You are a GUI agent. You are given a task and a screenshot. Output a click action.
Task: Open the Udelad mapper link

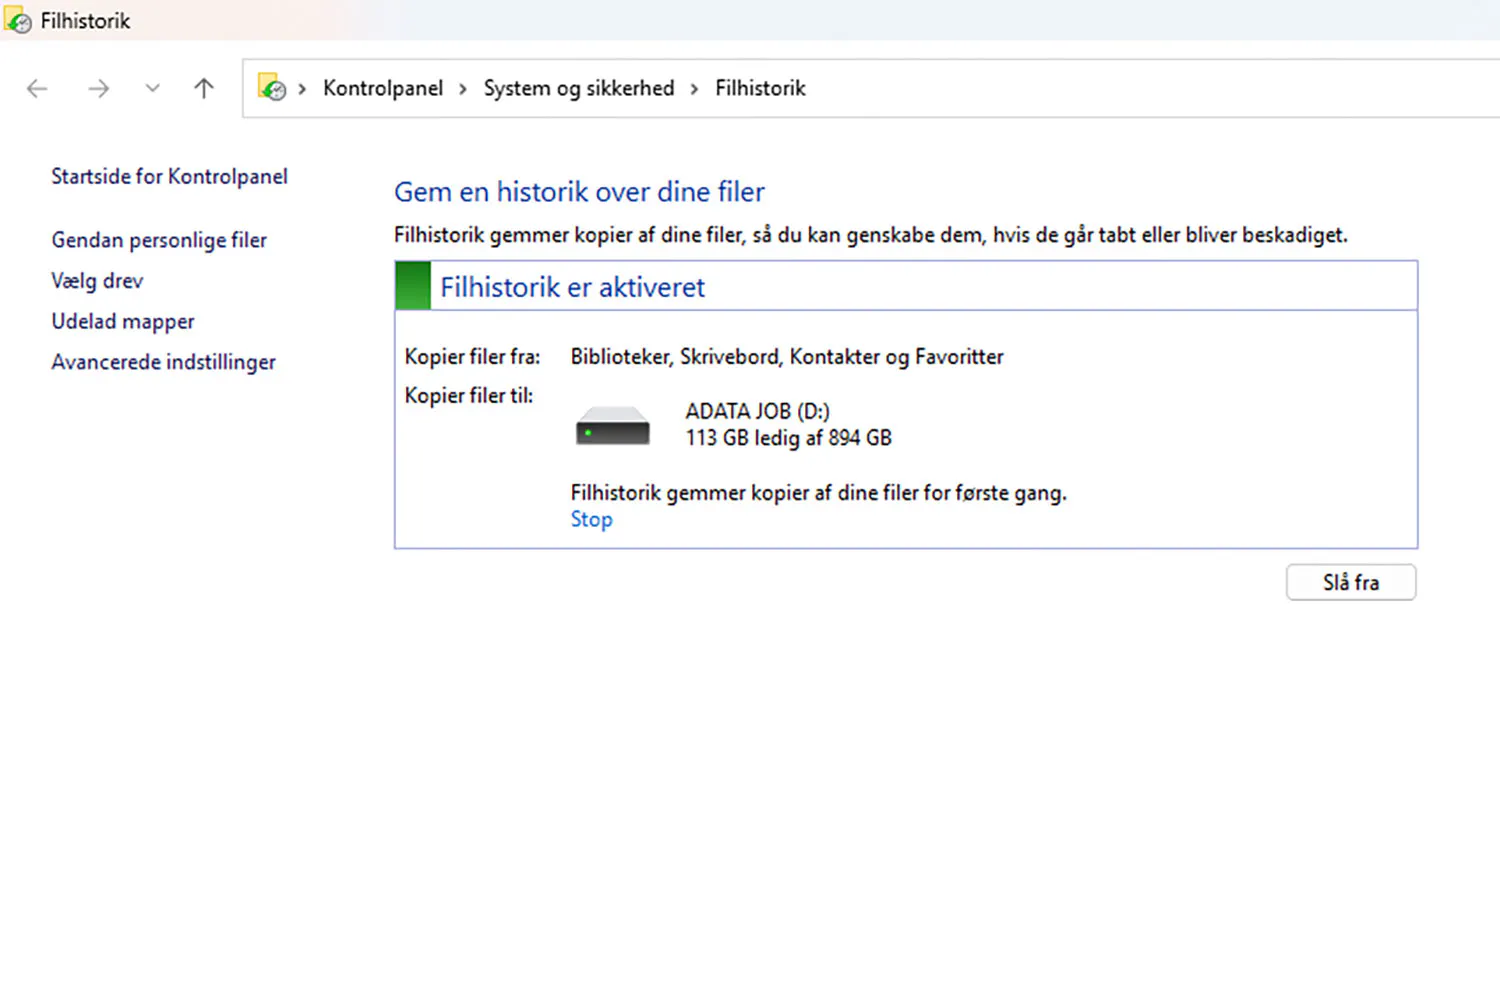123,322
